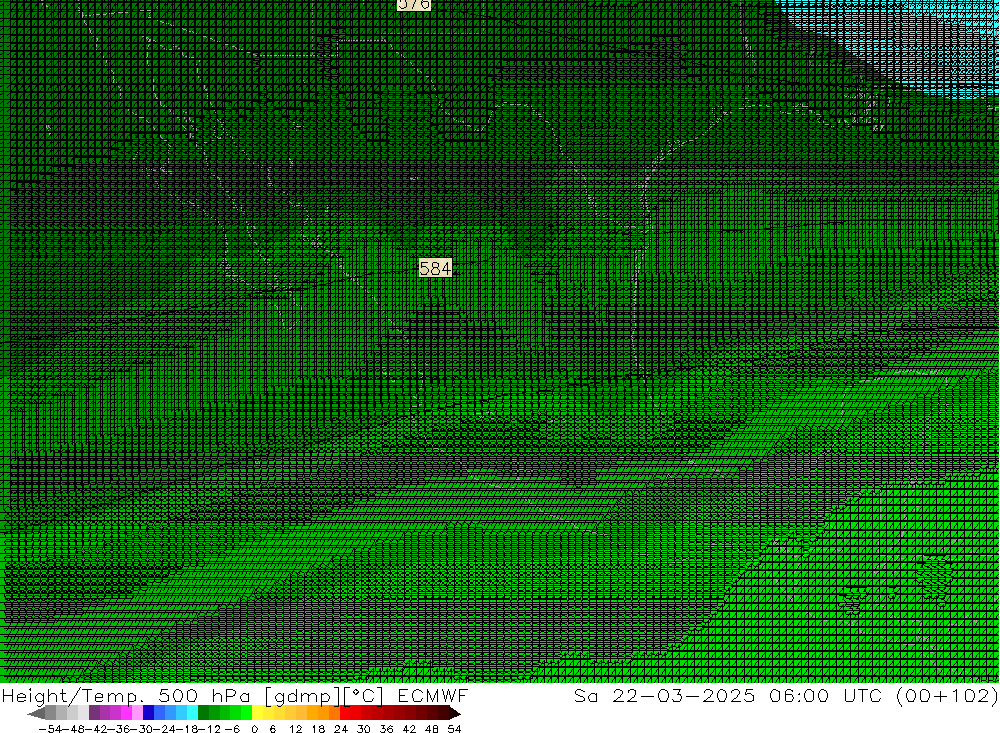The height and width of the screenshot is (733, 1000).
Task: Click the dark blue -30 °C legend swatch
Action: click(148, 713)
